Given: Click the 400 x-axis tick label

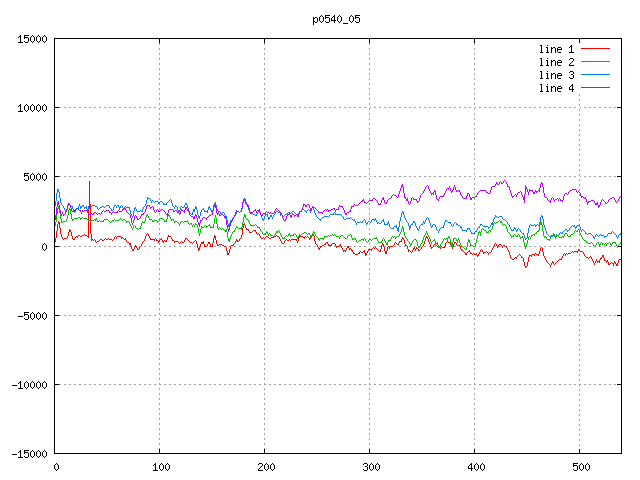Looking at the screenshot, I should tap(474, 467).
